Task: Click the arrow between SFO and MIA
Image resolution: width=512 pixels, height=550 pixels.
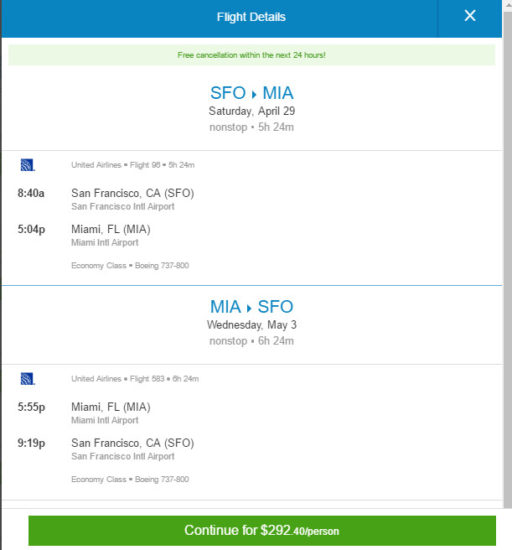Action: coord(254,94)
